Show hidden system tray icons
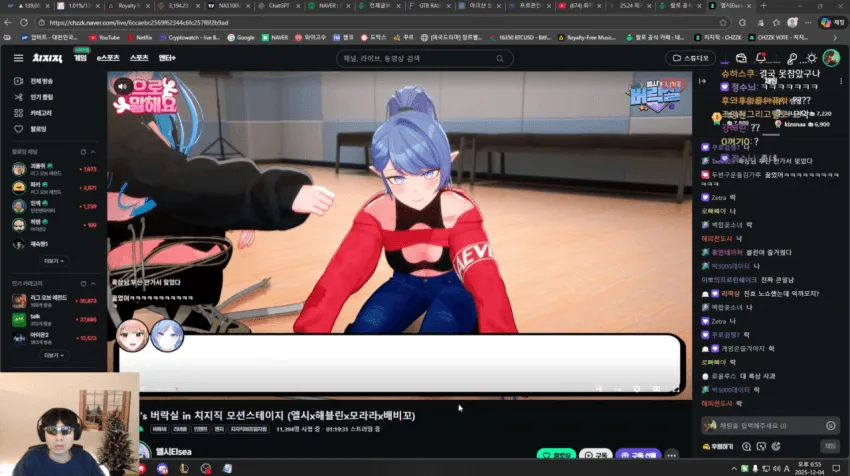Image resolution: width=850 pixels, height=476 pixels. pyautogui.click(x=734, y=468)
